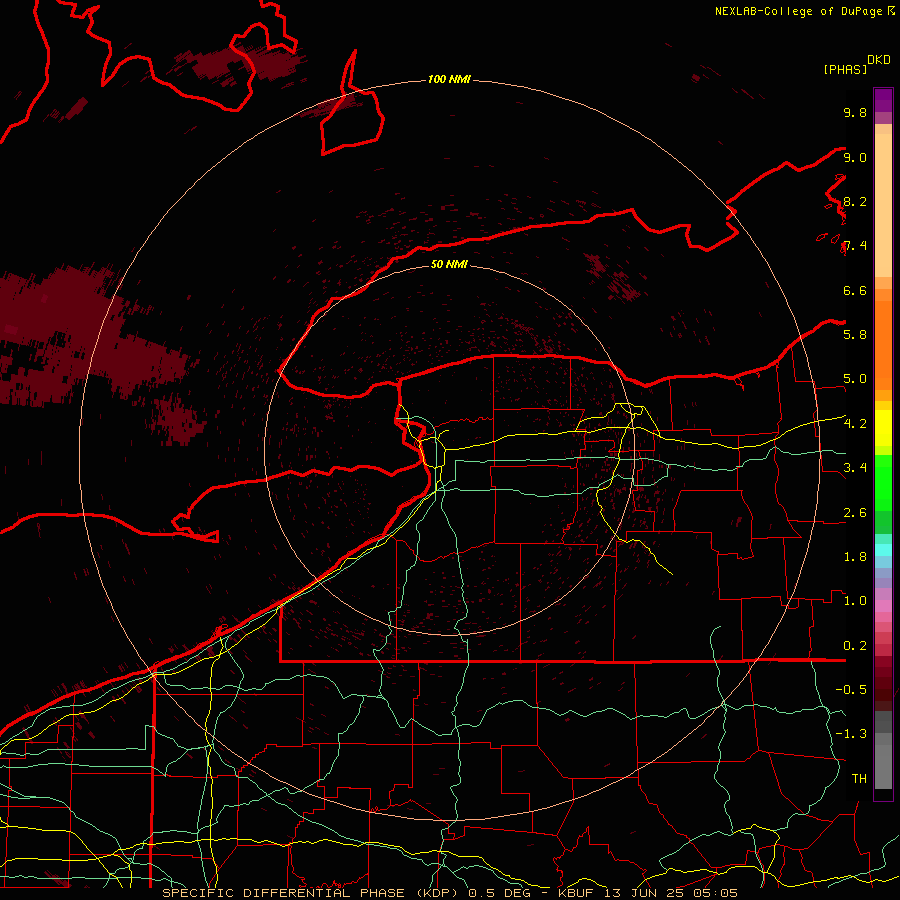Click the -0.5 scale value
Image resolution: width=900 pixels, height=900 pixels.
click(x=851, y=689)
